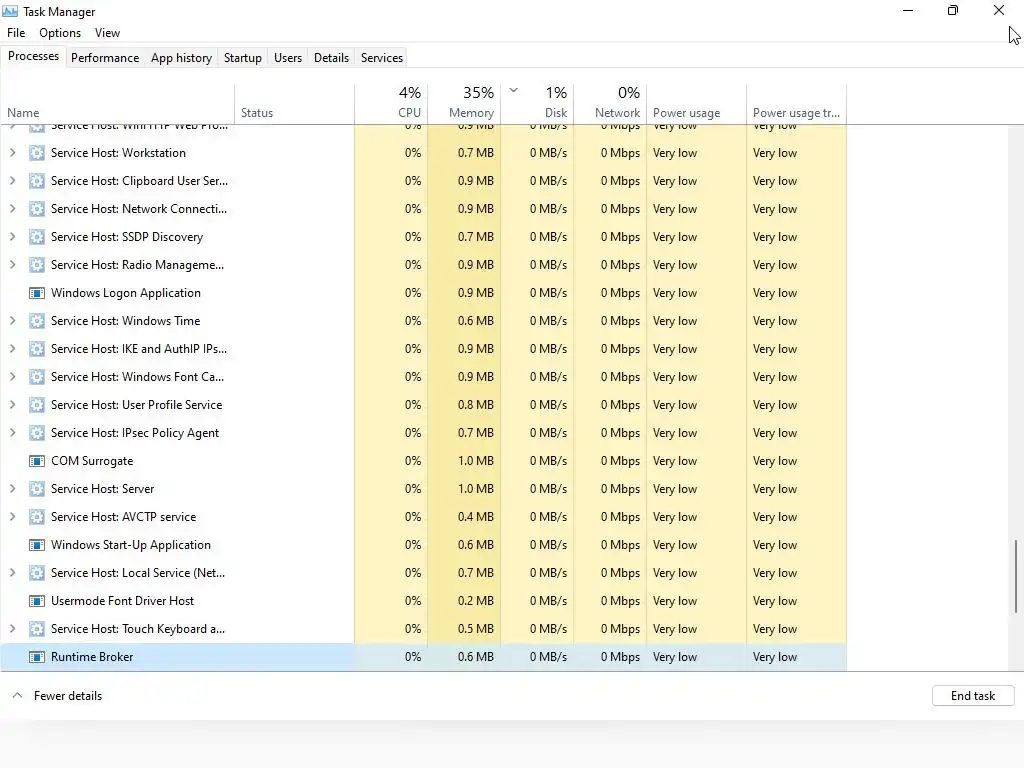Restore down the Task Manager window

(953, 10)
